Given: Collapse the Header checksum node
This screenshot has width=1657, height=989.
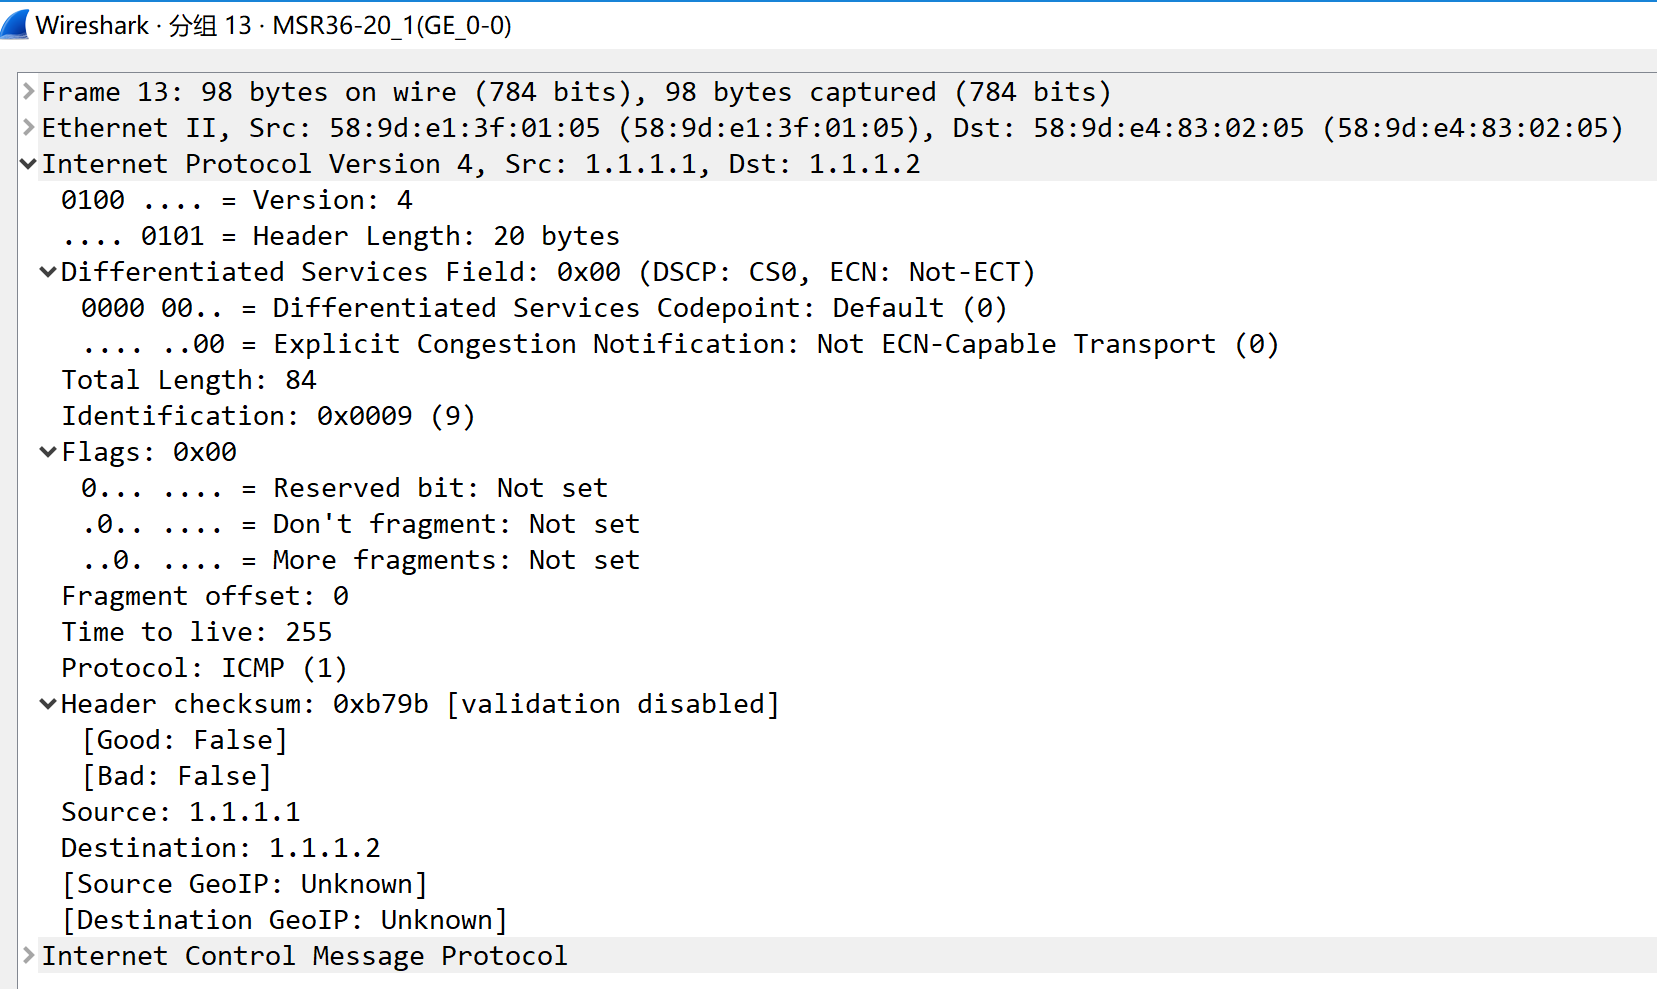Looking at the screenshot, I should coord(48,704).
